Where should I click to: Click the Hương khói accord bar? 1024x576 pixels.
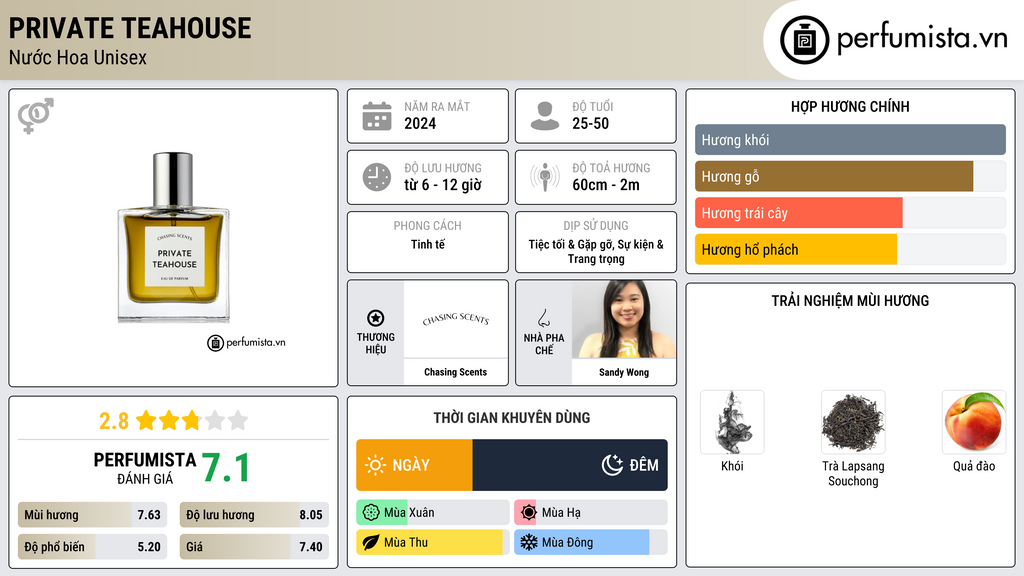click(850, 140)
